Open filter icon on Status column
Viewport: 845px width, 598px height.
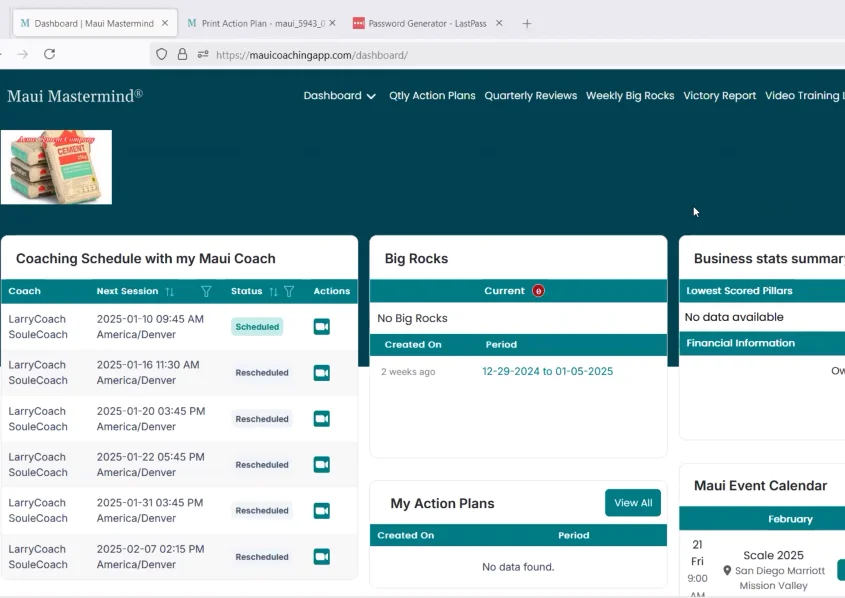[289, 292]
